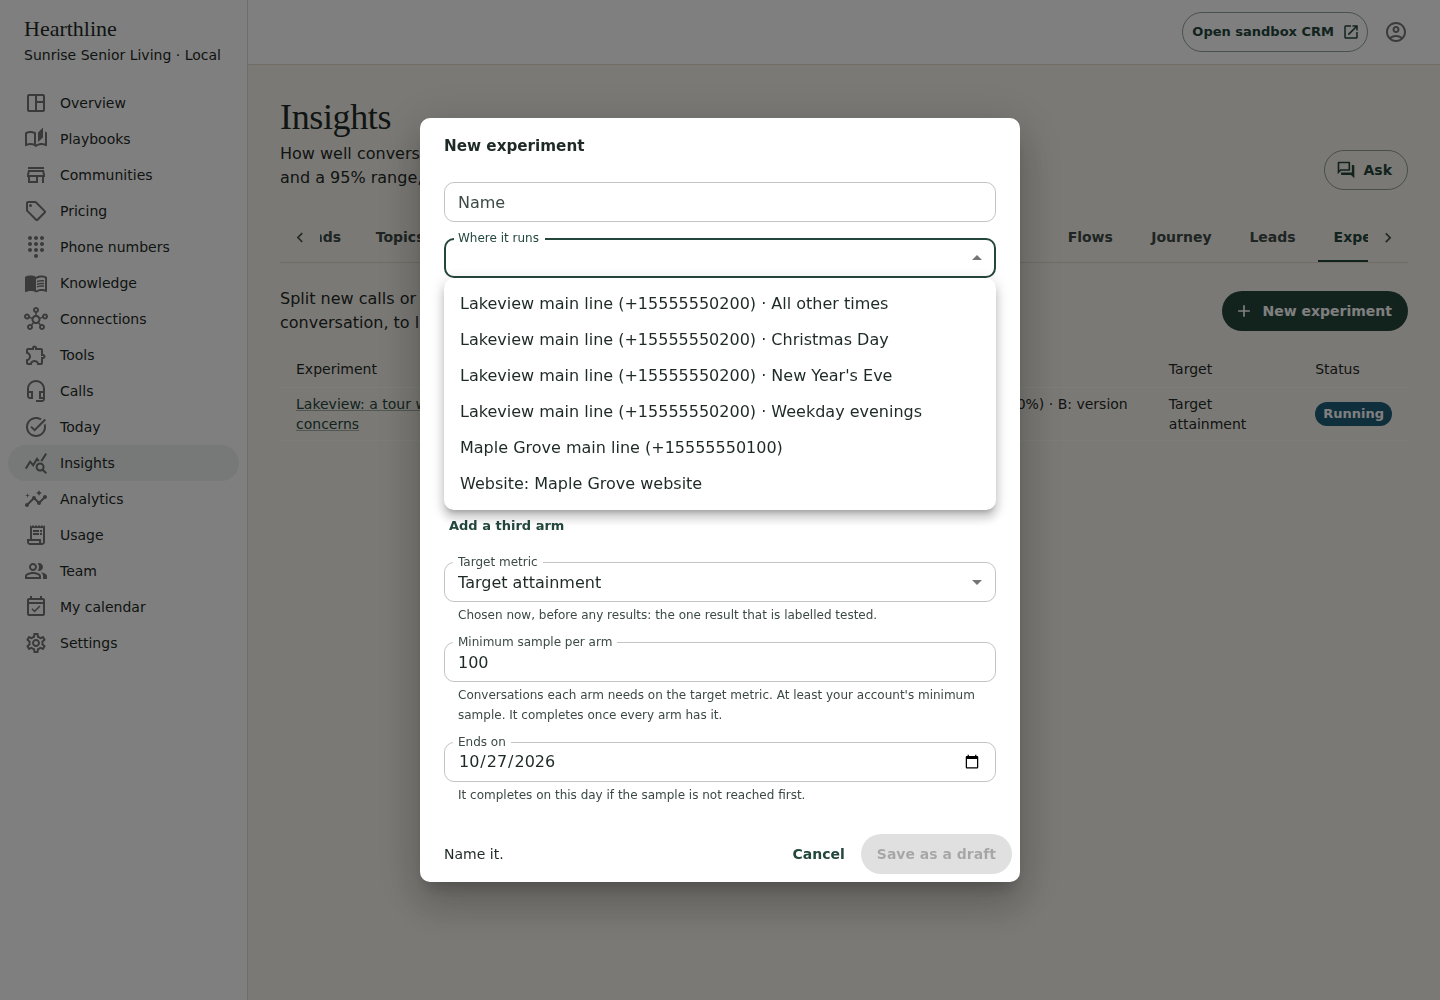Choose Lakeview main line Christmas Day option
Screen dimensions: 1440x1000
tap(720, 340)
